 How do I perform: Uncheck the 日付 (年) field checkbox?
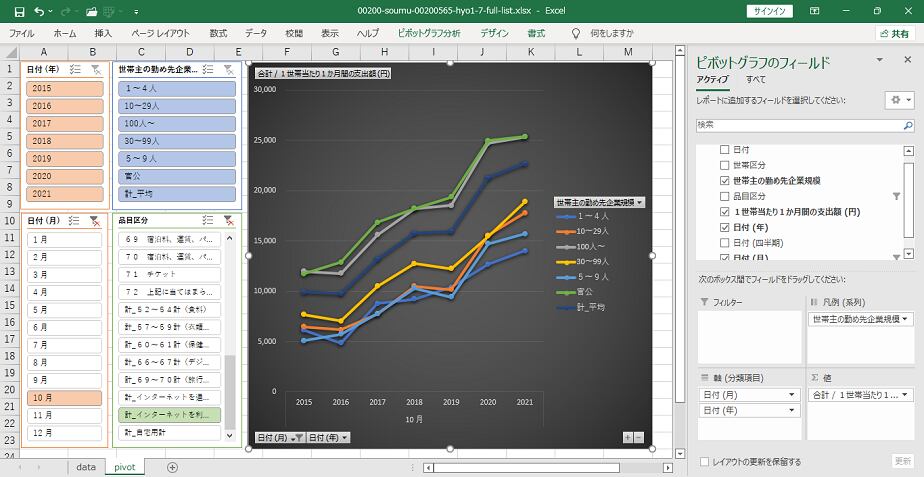[x=725, y=227]
